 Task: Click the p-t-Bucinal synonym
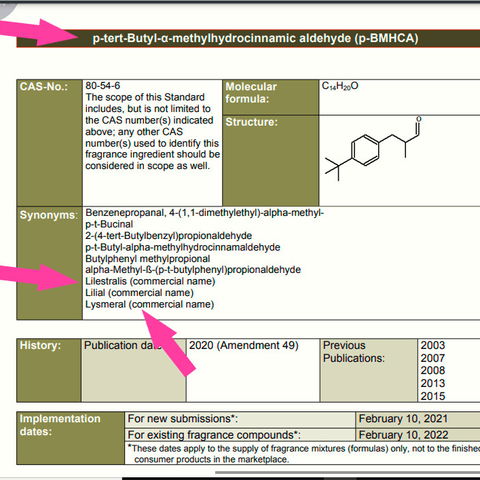(x=109, y=224)
